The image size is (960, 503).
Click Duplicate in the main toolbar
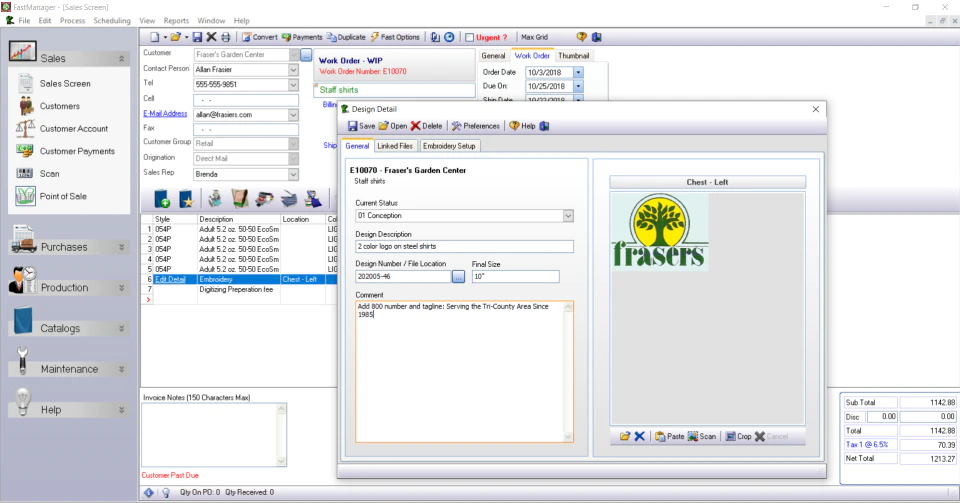coord(346,37)
